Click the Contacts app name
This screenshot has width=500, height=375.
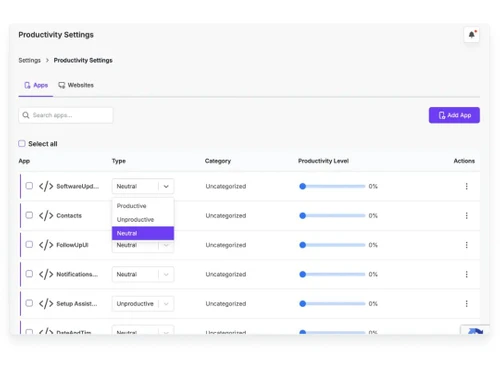coord(69,216)
